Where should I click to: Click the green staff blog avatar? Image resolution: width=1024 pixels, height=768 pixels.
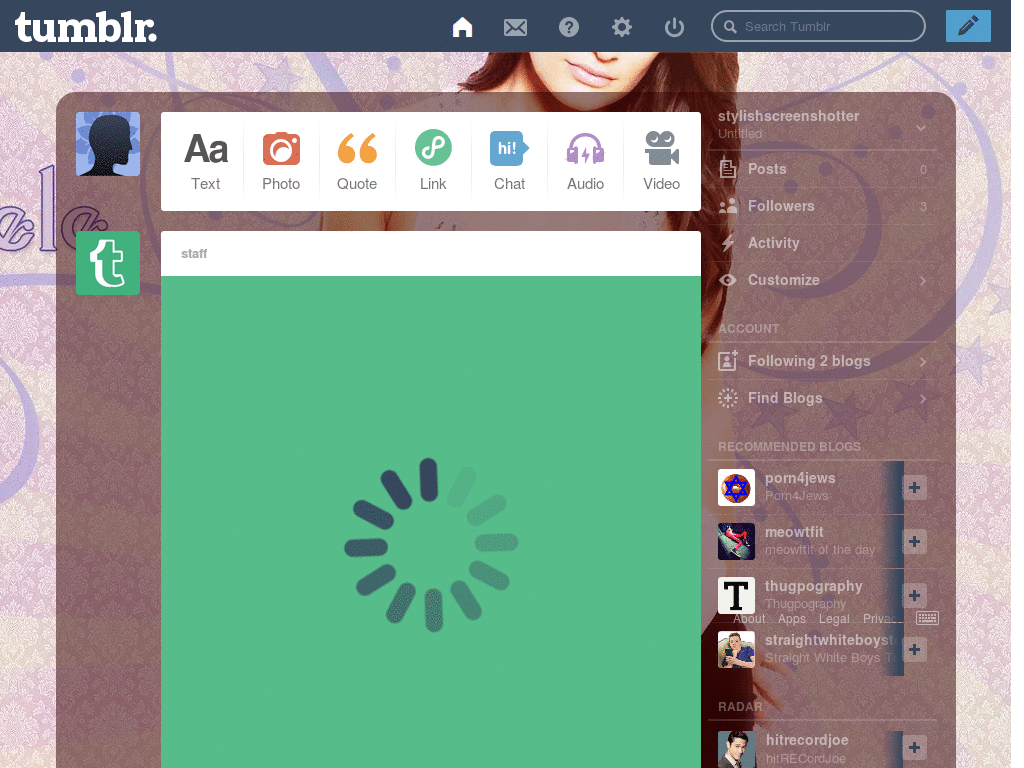coord(108,263)
